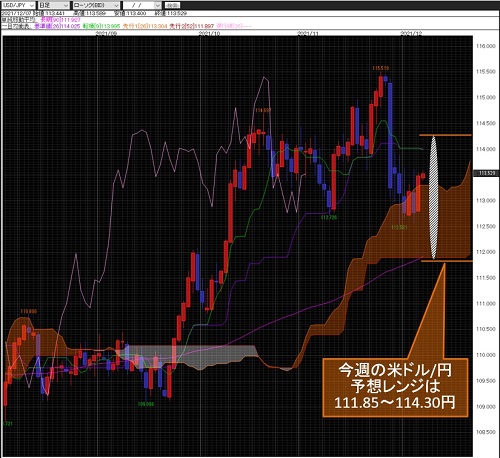Screen dimensions: 500x458
Task: Click the 2021/11 date label on time axis
Action: [308, 34]
